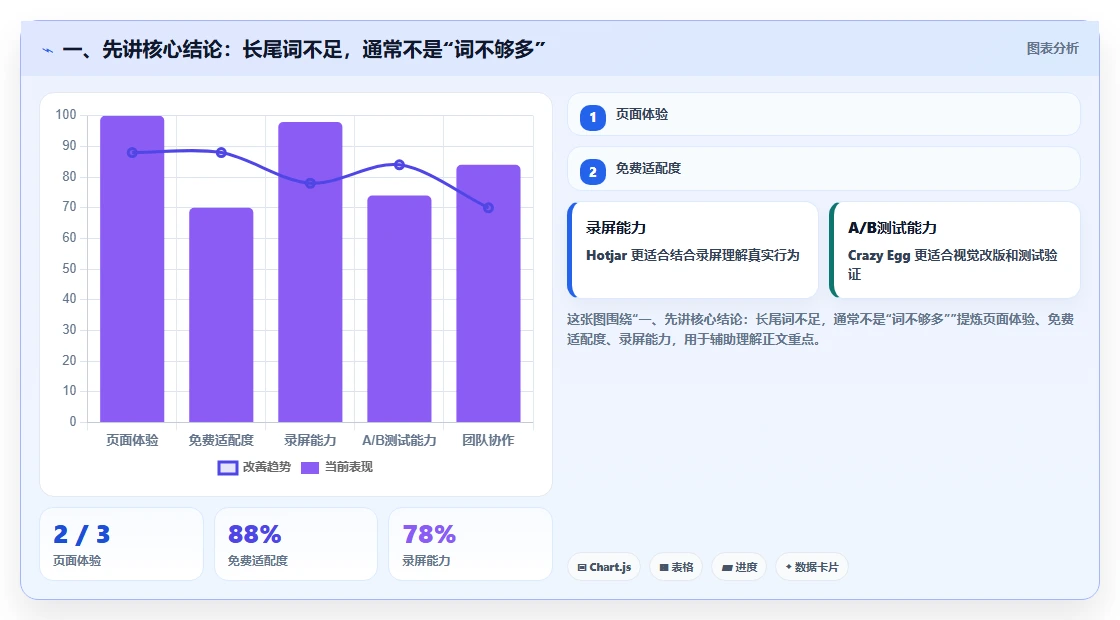Click the 改善趋势 legend color box
This screenshot has height=620, width=1120.
[227, 468]
